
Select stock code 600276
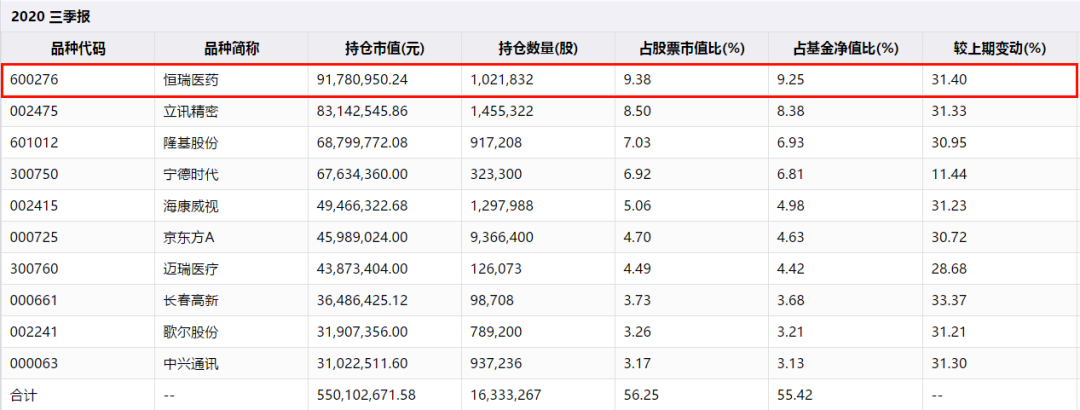point(34,79)
